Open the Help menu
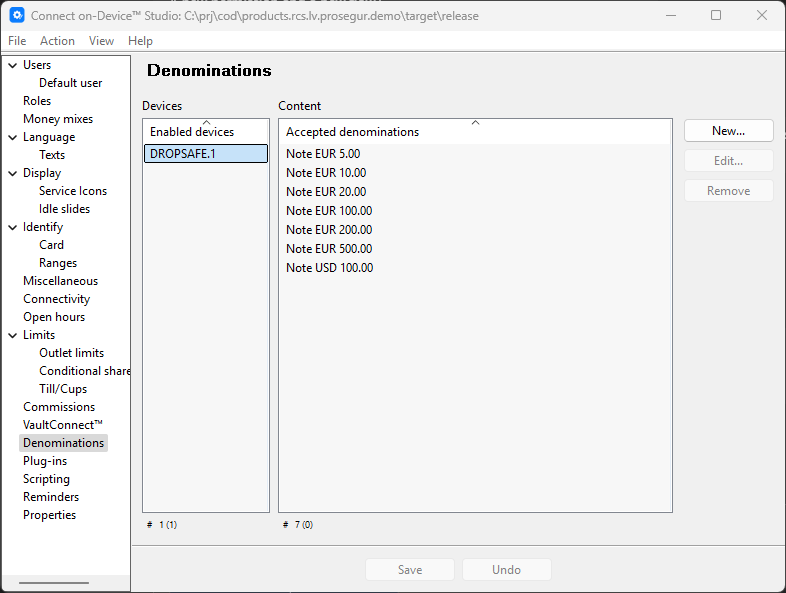 tap(140, 41)
